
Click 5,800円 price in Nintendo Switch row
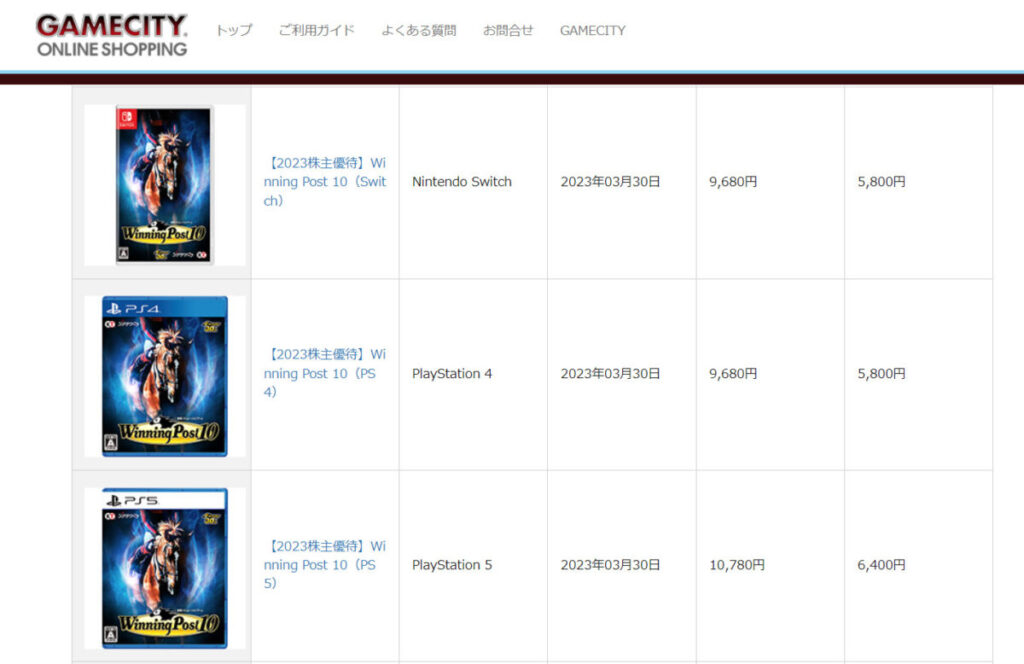pyautogui.click(x=881, y=182)
